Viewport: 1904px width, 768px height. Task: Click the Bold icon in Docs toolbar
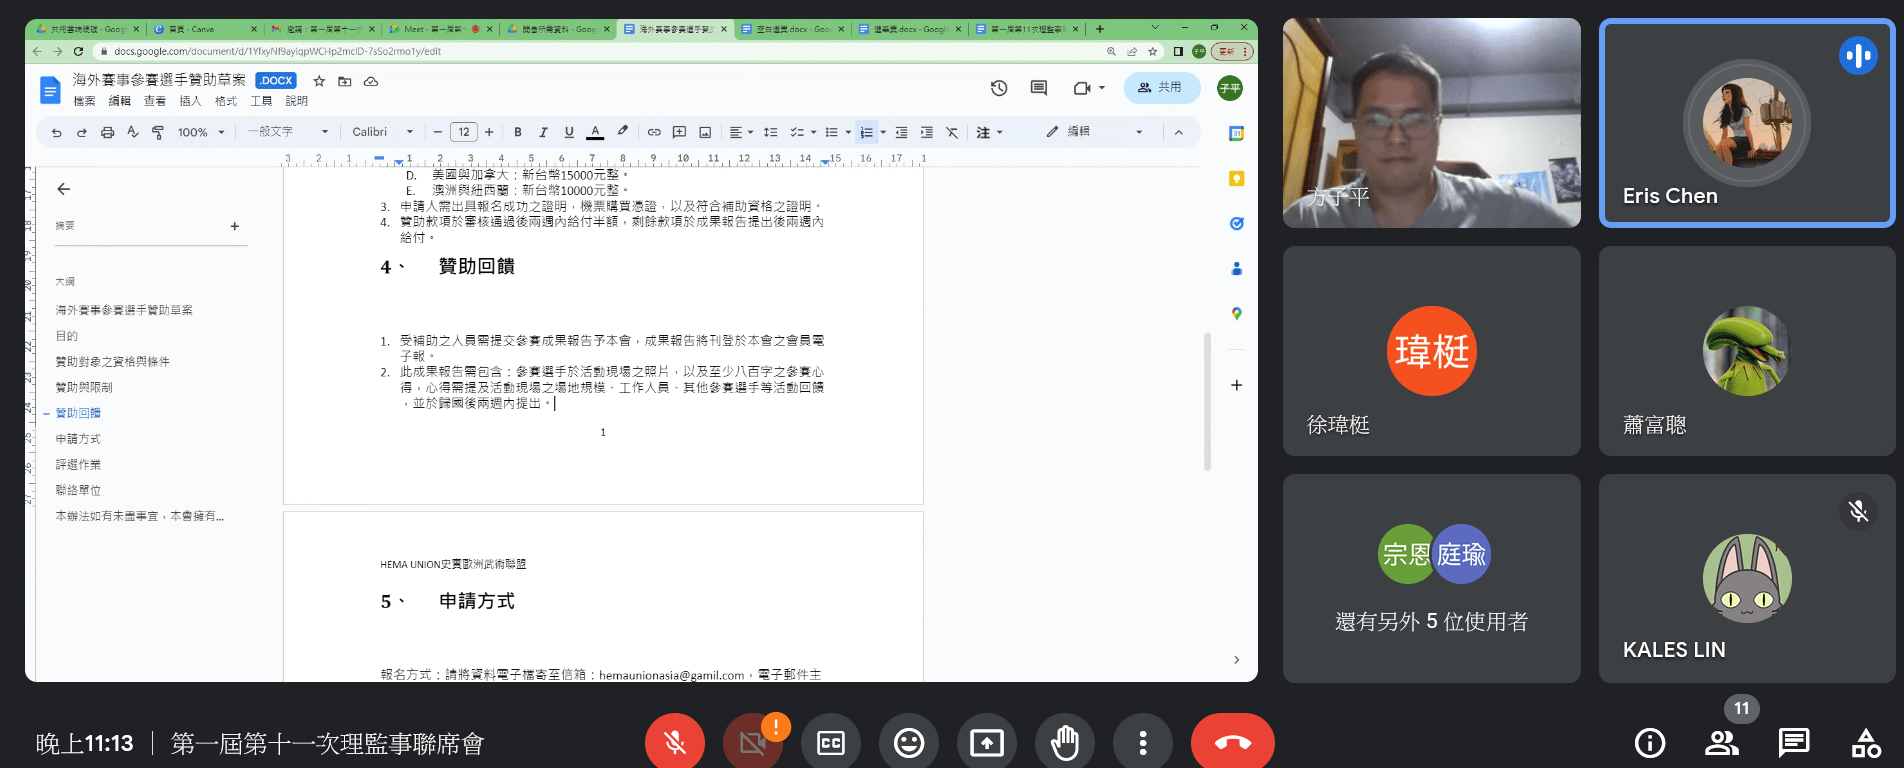click(518, 132)
